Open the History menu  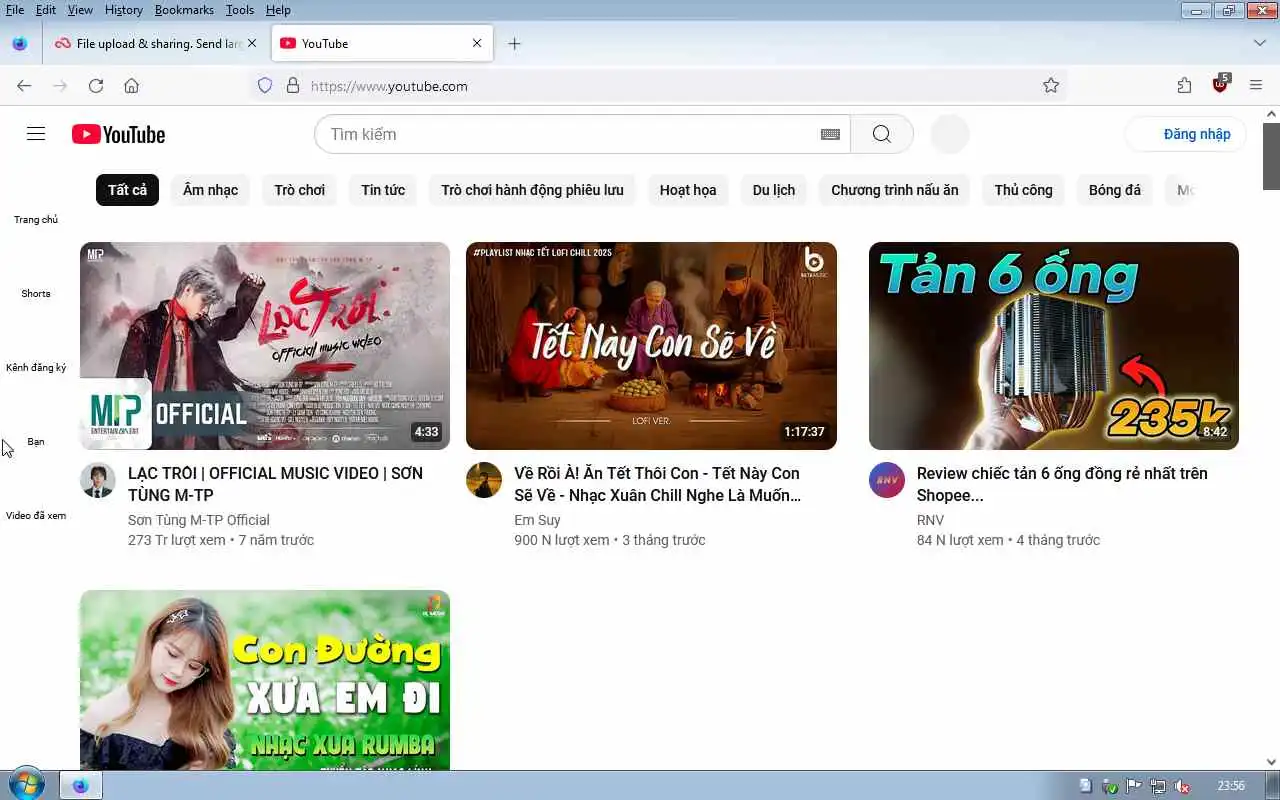click(x=124, y=10)
